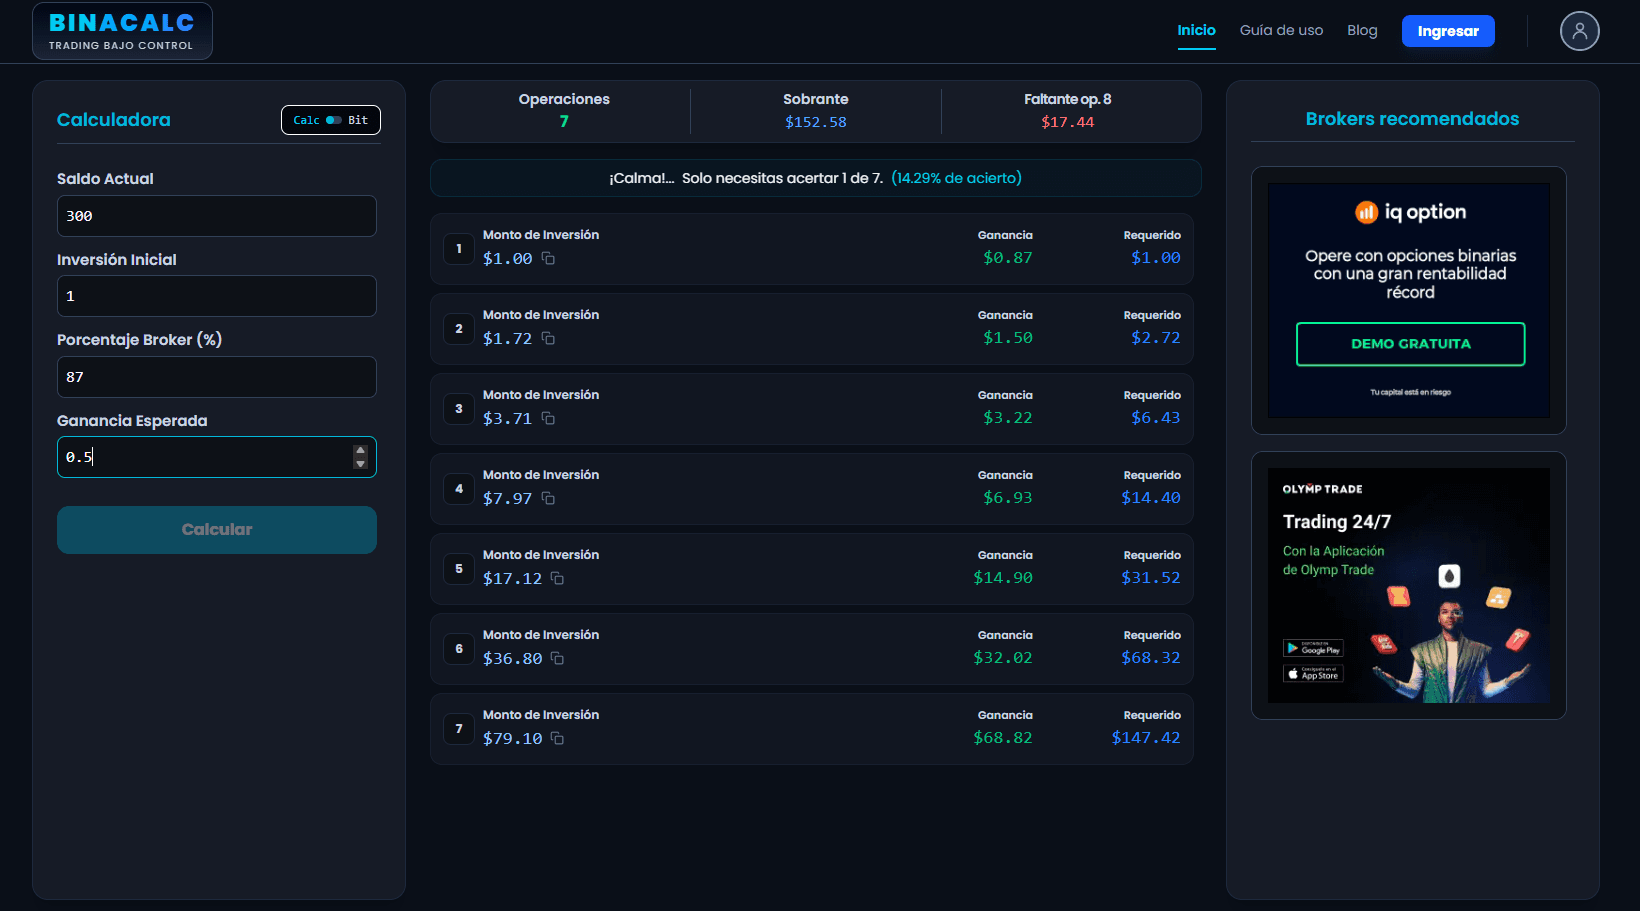Viewport: 1640px width, 911px height.
Task: Open the Guía de uso page
Action: click(x=1281, y=30)
